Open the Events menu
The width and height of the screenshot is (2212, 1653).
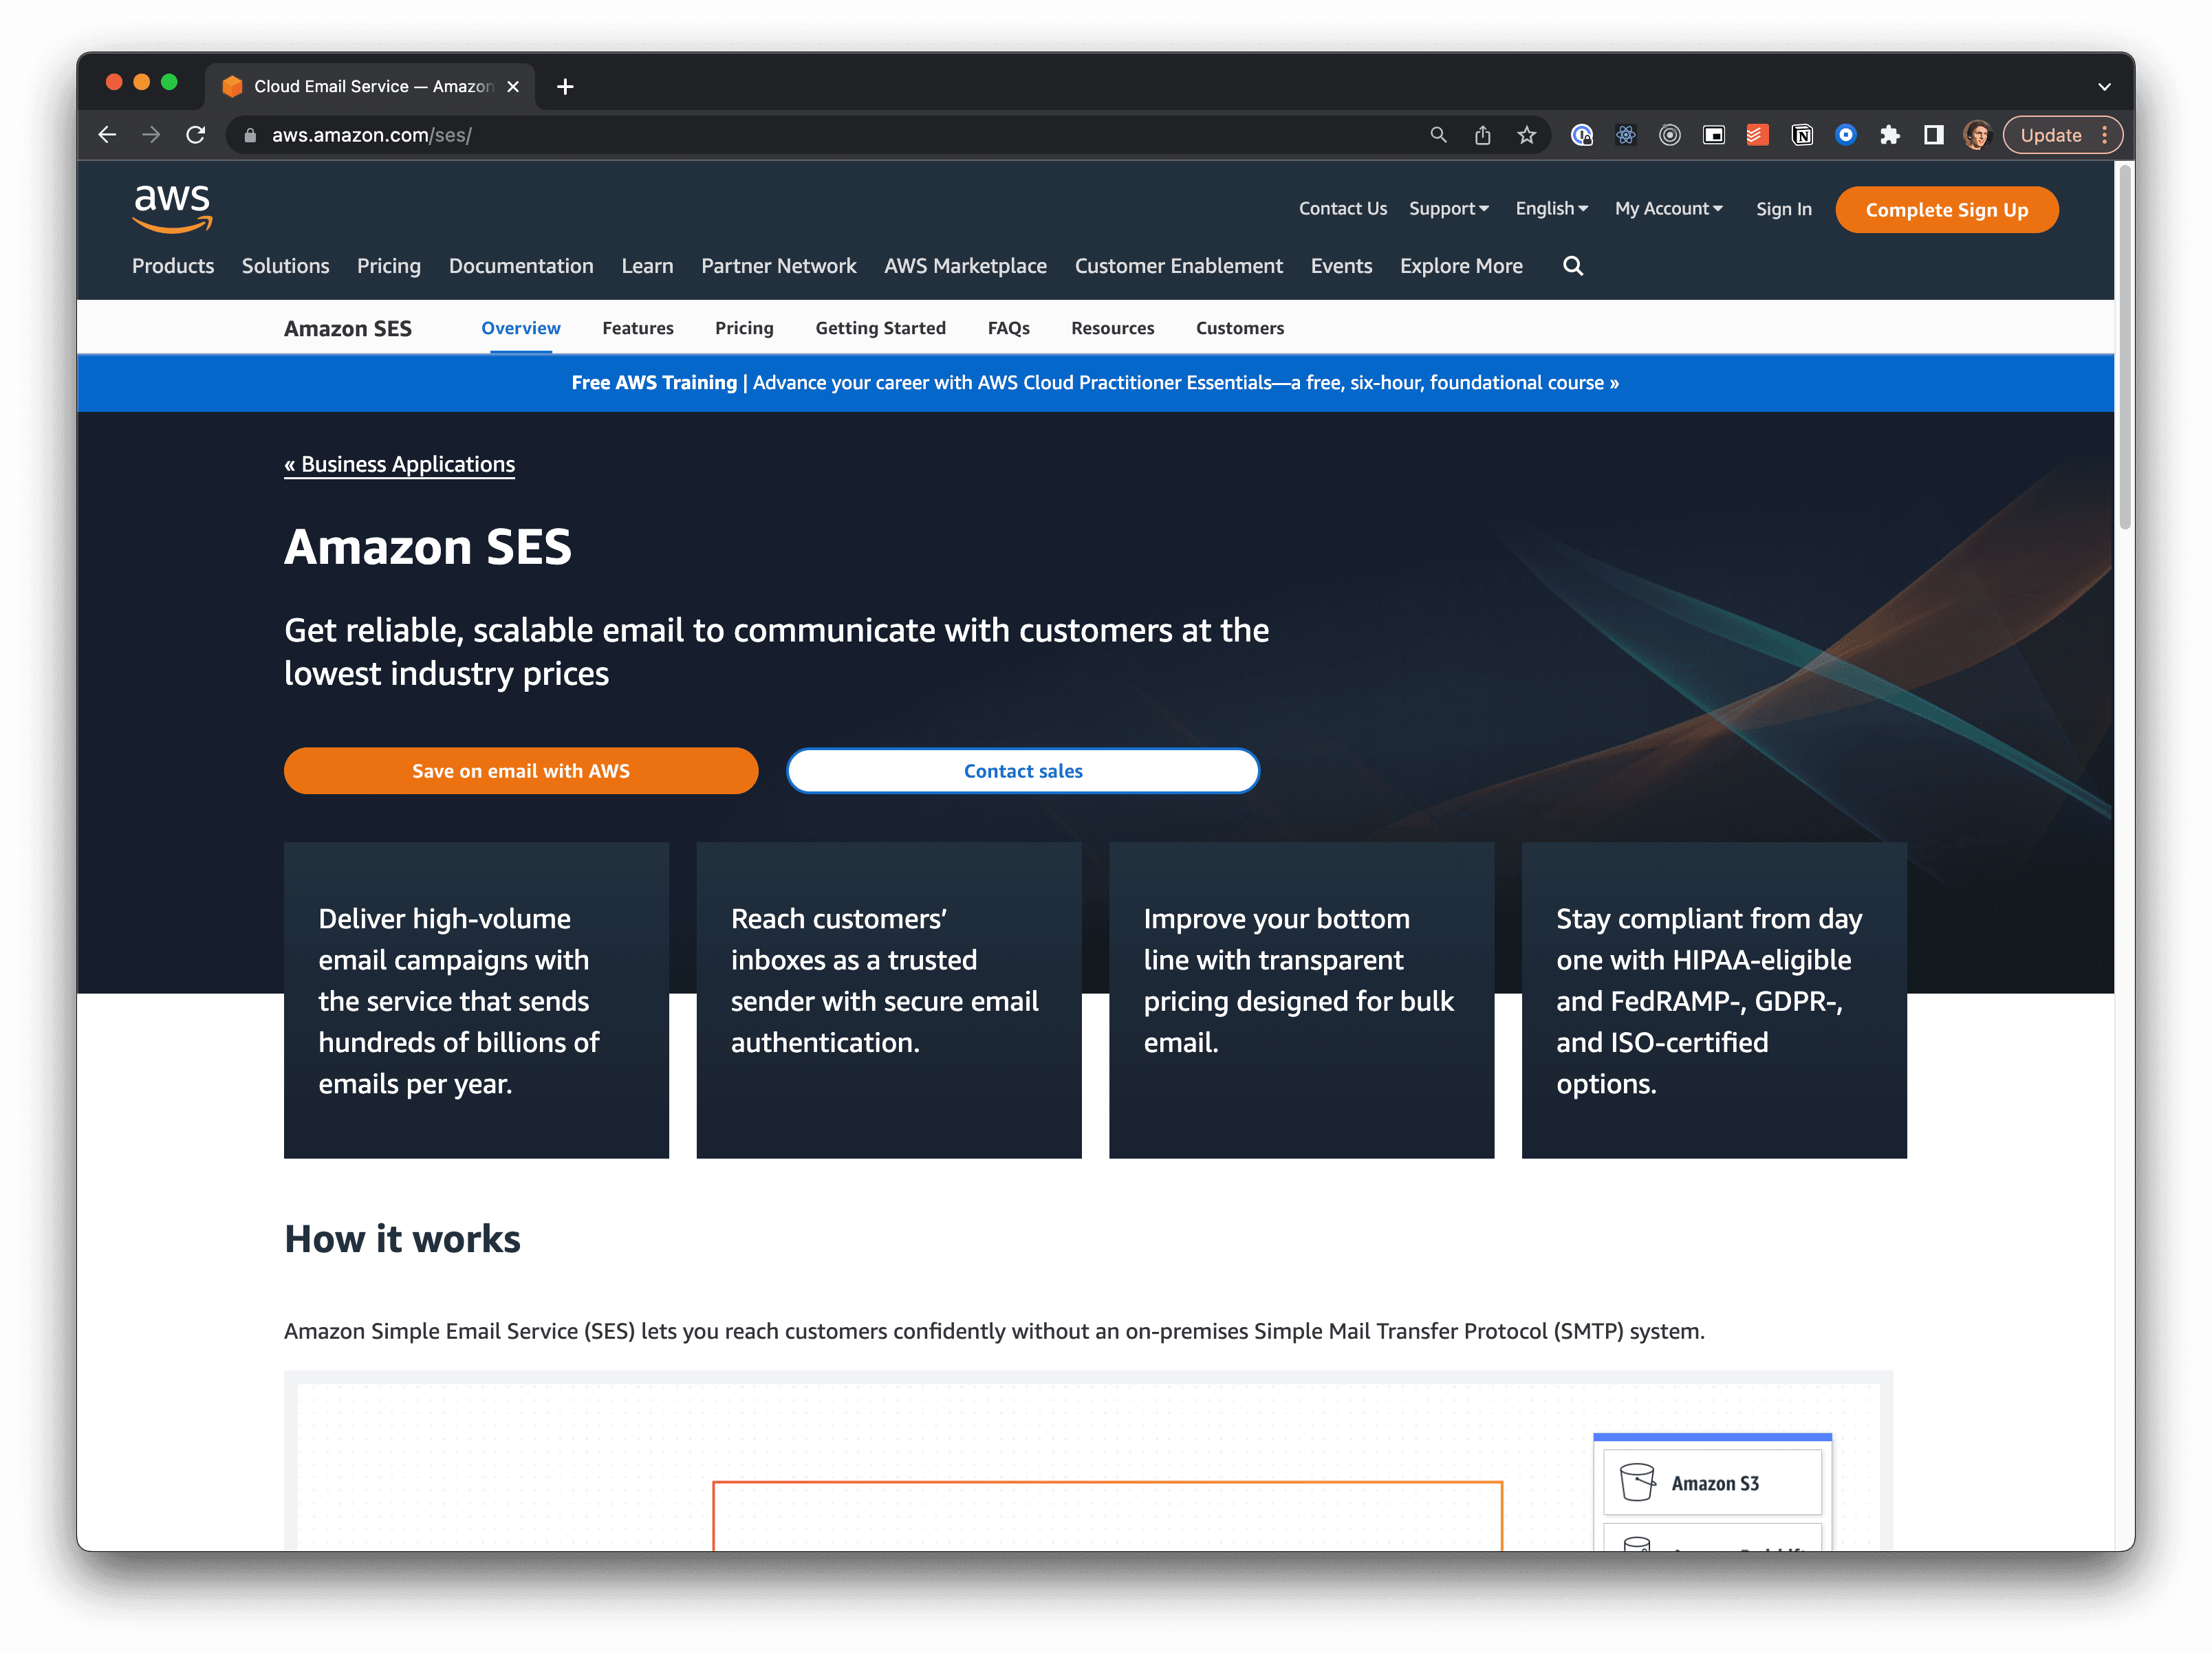pyautogui.click(x=1341, y=266)
